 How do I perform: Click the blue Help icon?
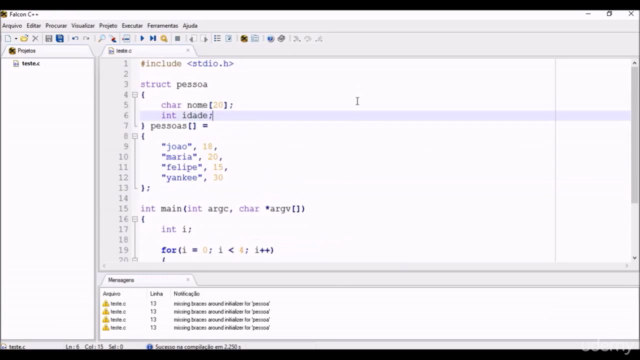(x=270, y=39)
